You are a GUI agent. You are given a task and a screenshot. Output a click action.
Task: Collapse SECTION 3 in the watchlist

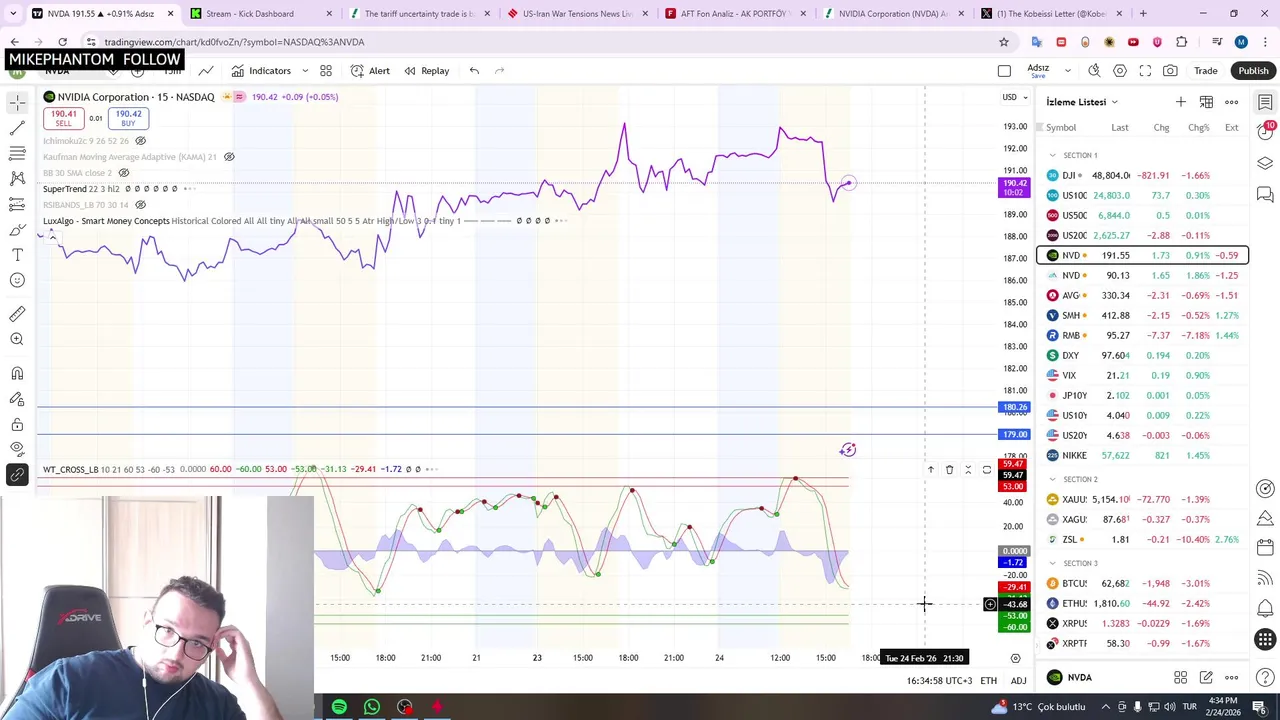[x=1052, y=563]
